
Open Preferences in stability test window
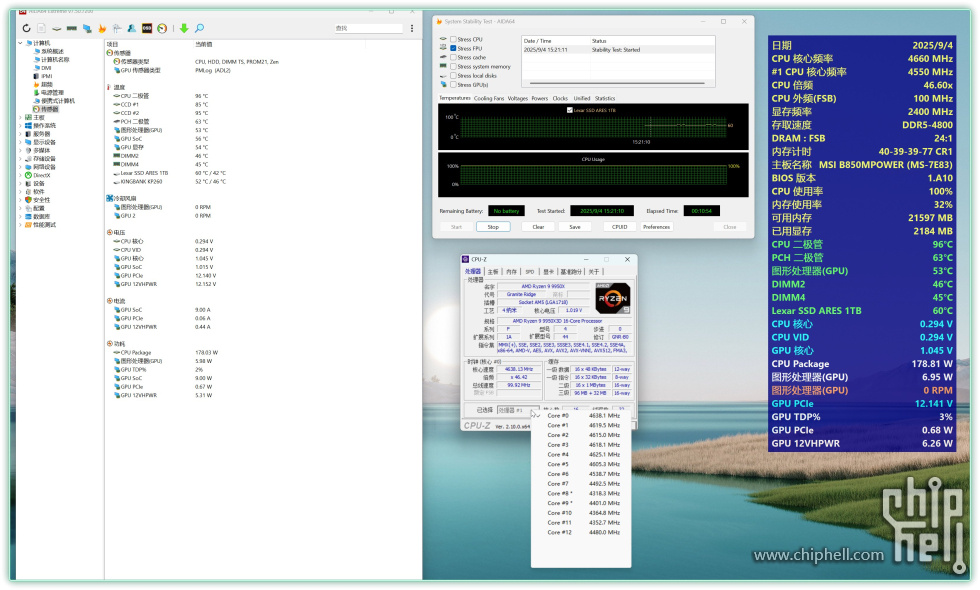coord(656,227)
